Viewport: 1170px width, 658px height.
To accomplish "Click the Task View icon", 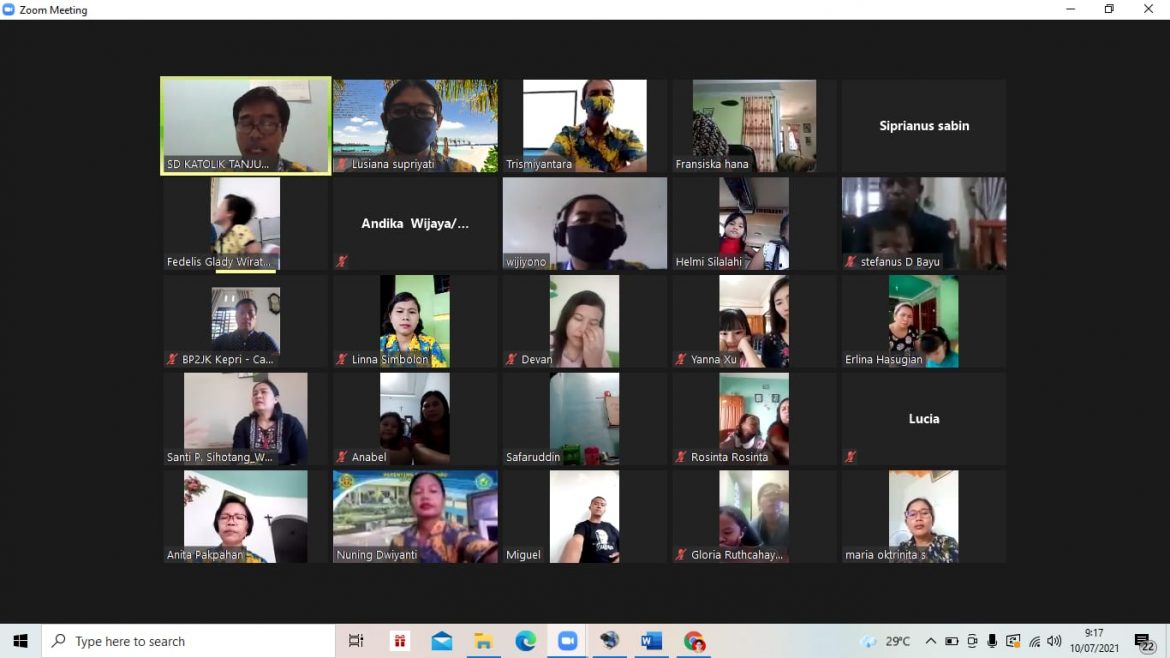I will tap(356, 641).
